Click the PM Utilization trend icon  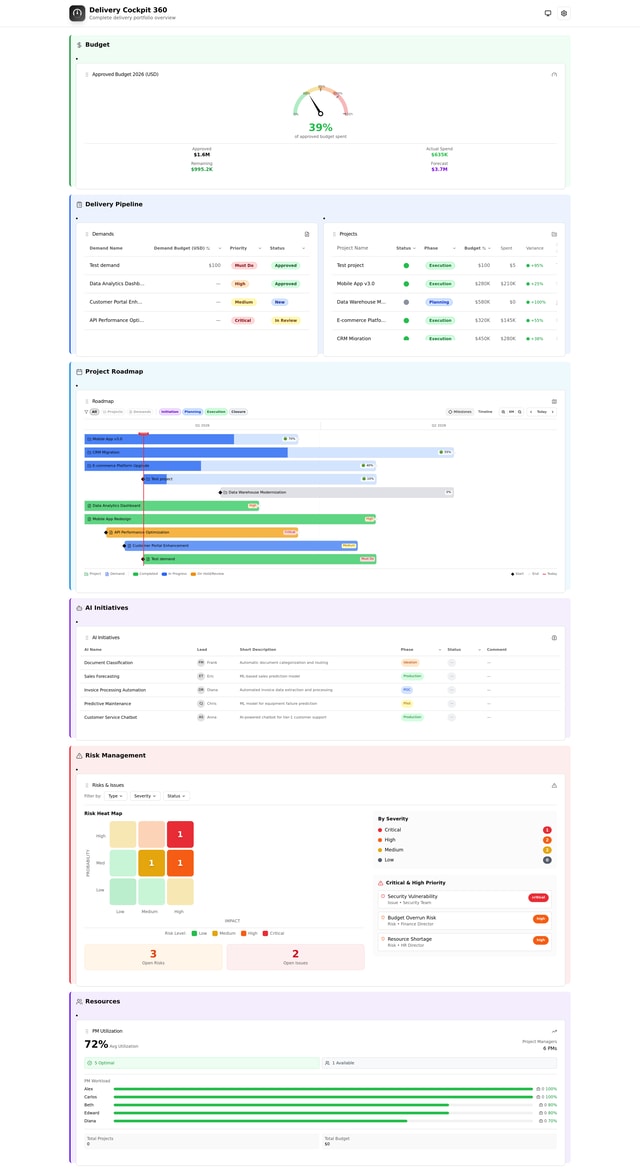(x=554, y=1031)
